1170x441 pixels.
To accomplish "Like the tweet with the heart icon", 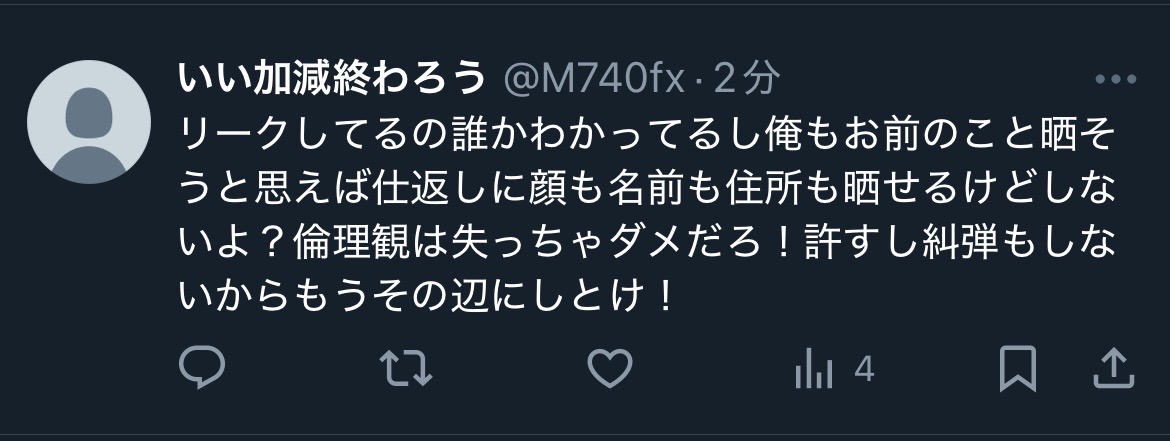I will [610, 369].
